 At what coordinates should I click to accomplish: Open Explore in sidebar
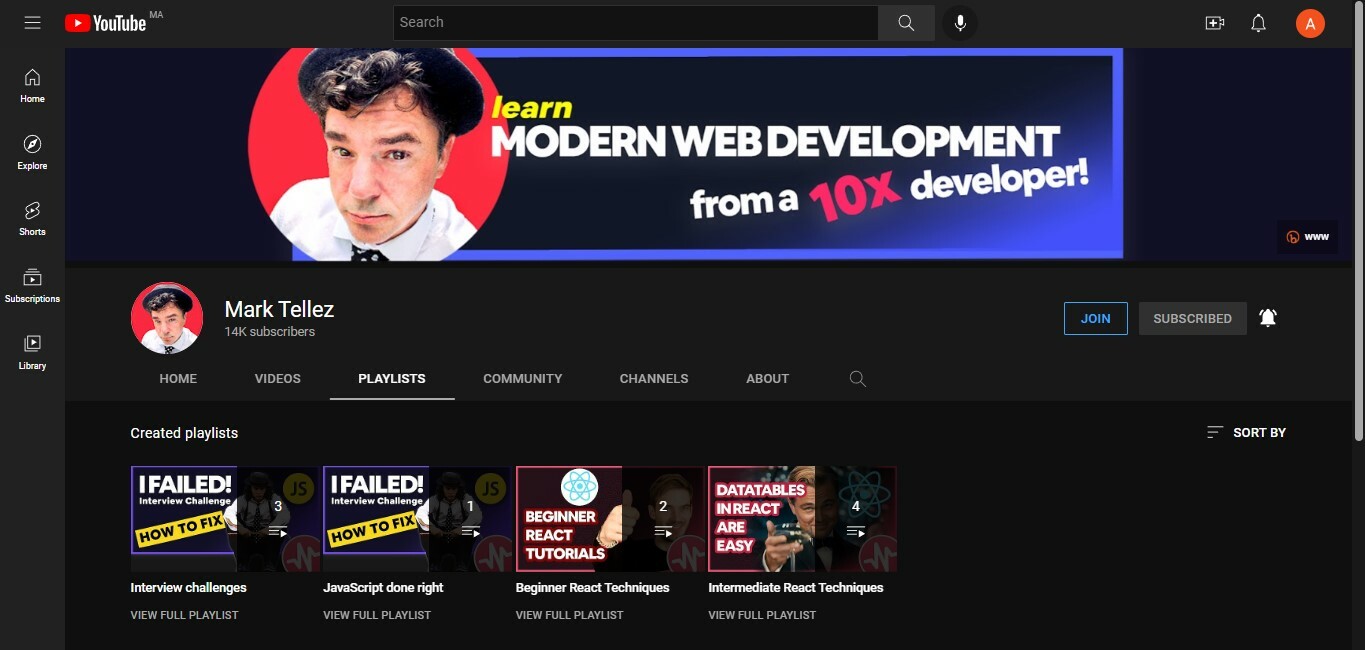tap(32, 153)
